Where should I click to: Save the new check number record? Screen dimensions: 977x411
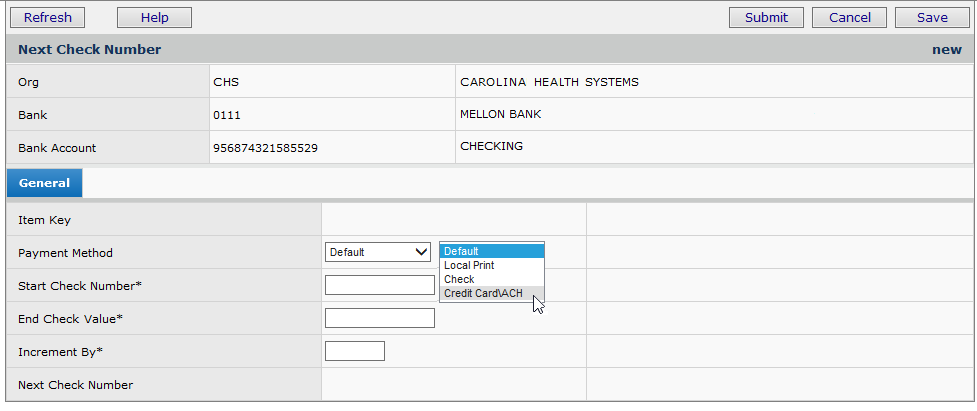[932, 17]
